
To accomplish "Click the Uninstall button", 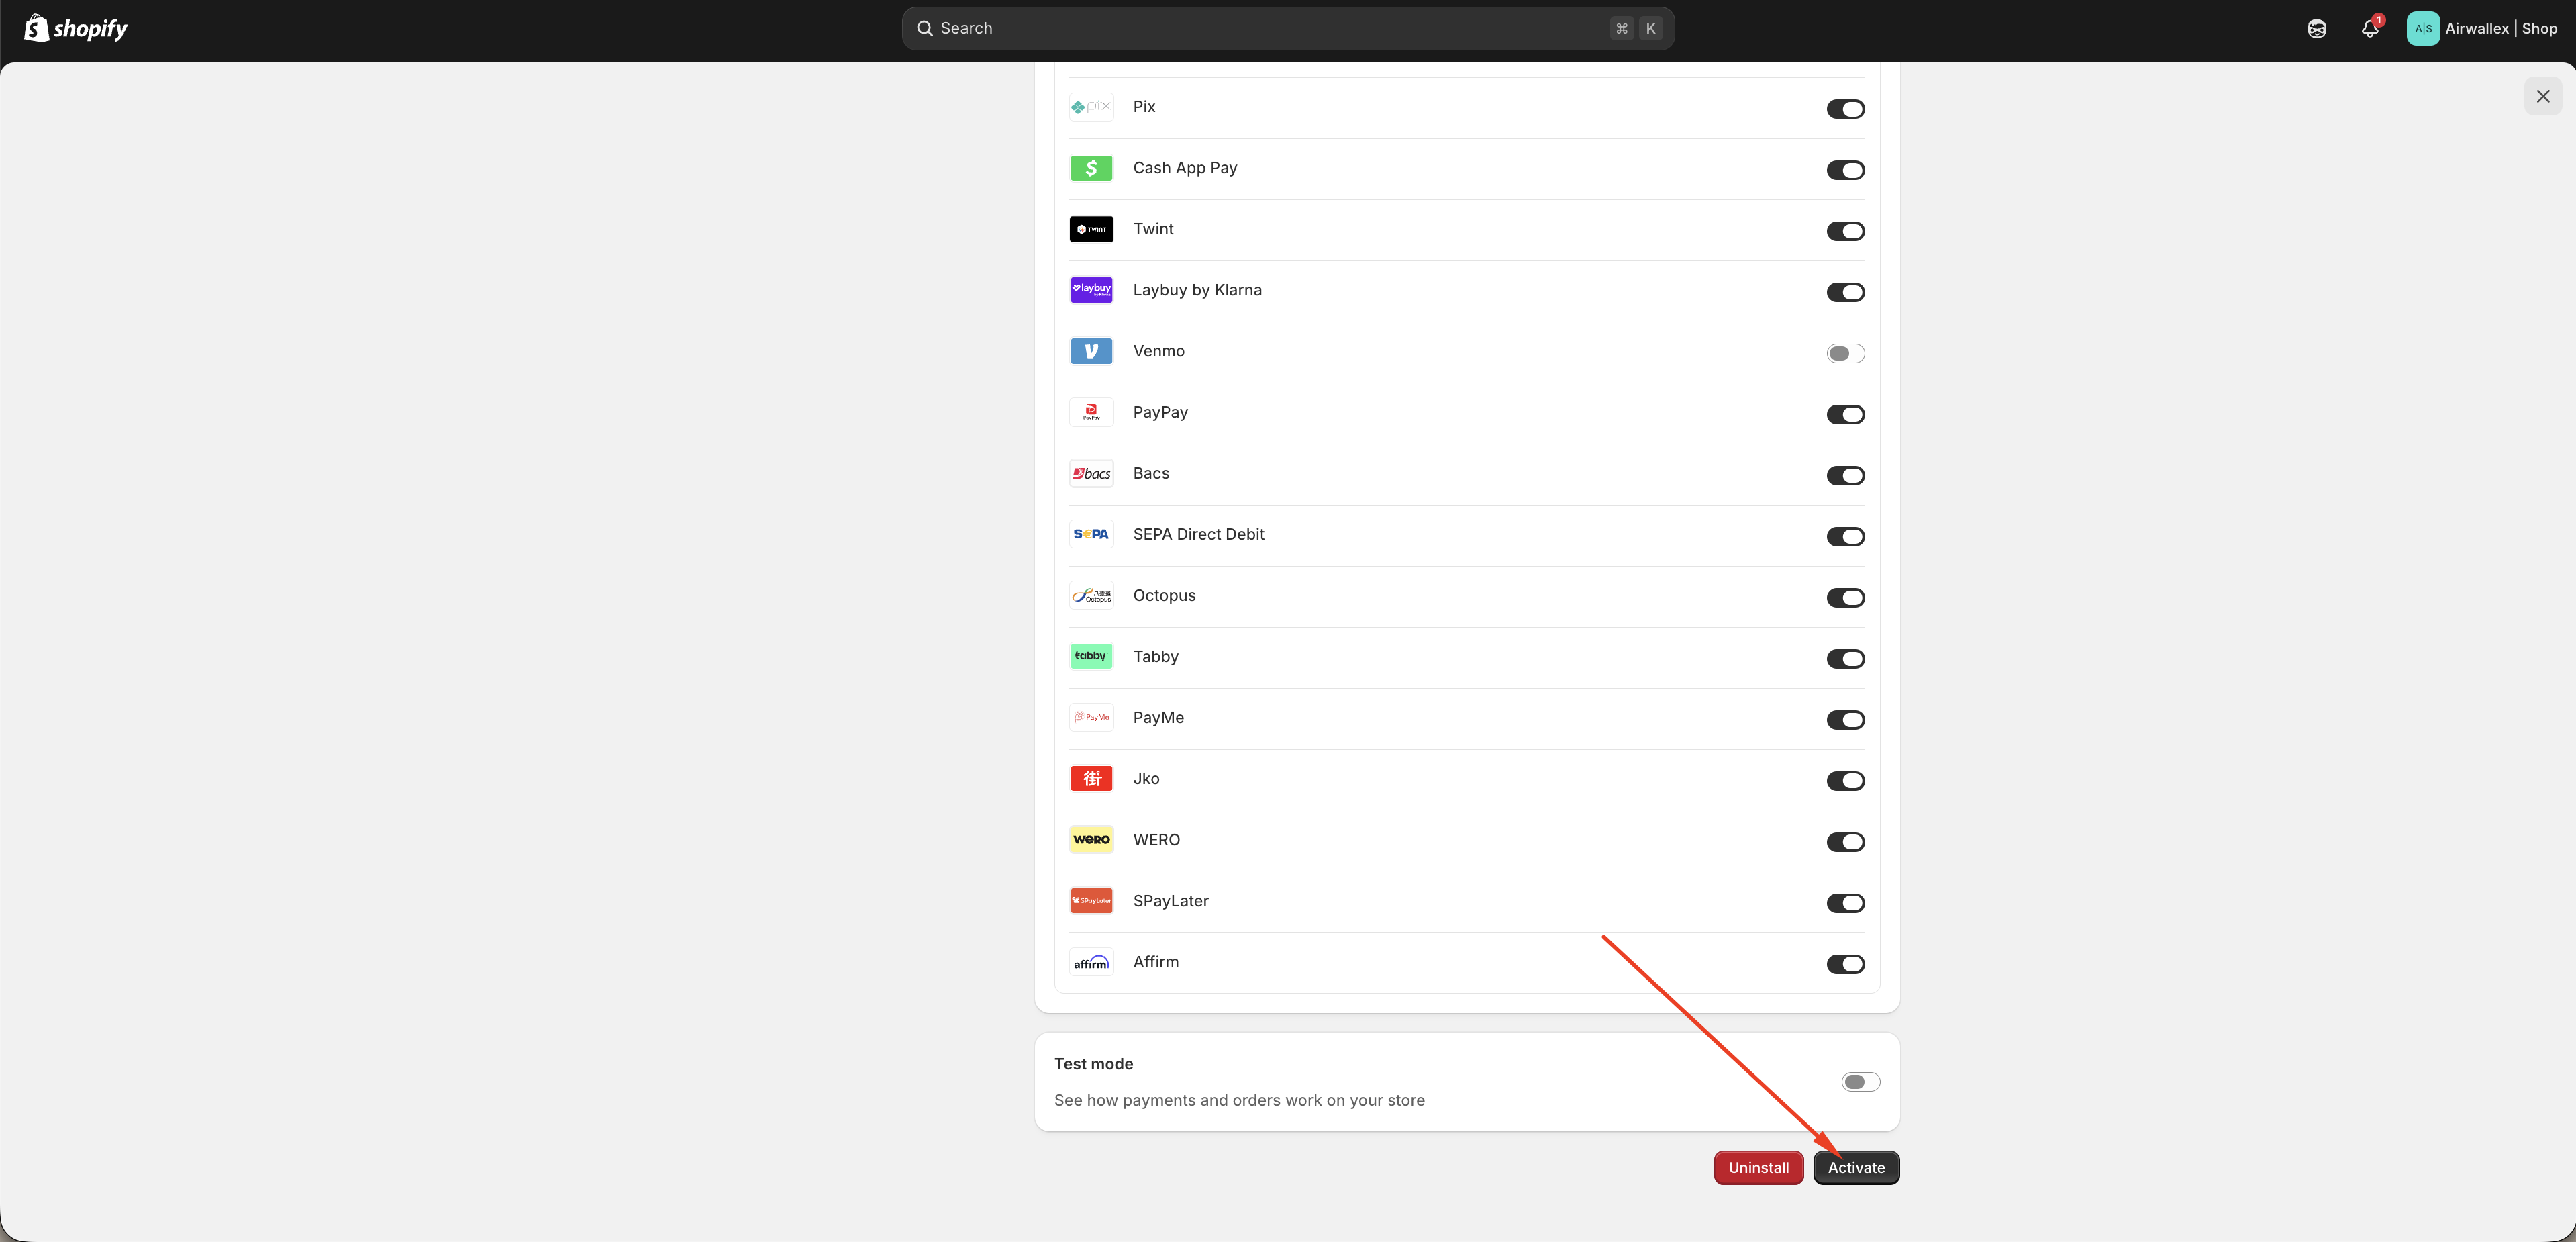I will (1758, 1168).
